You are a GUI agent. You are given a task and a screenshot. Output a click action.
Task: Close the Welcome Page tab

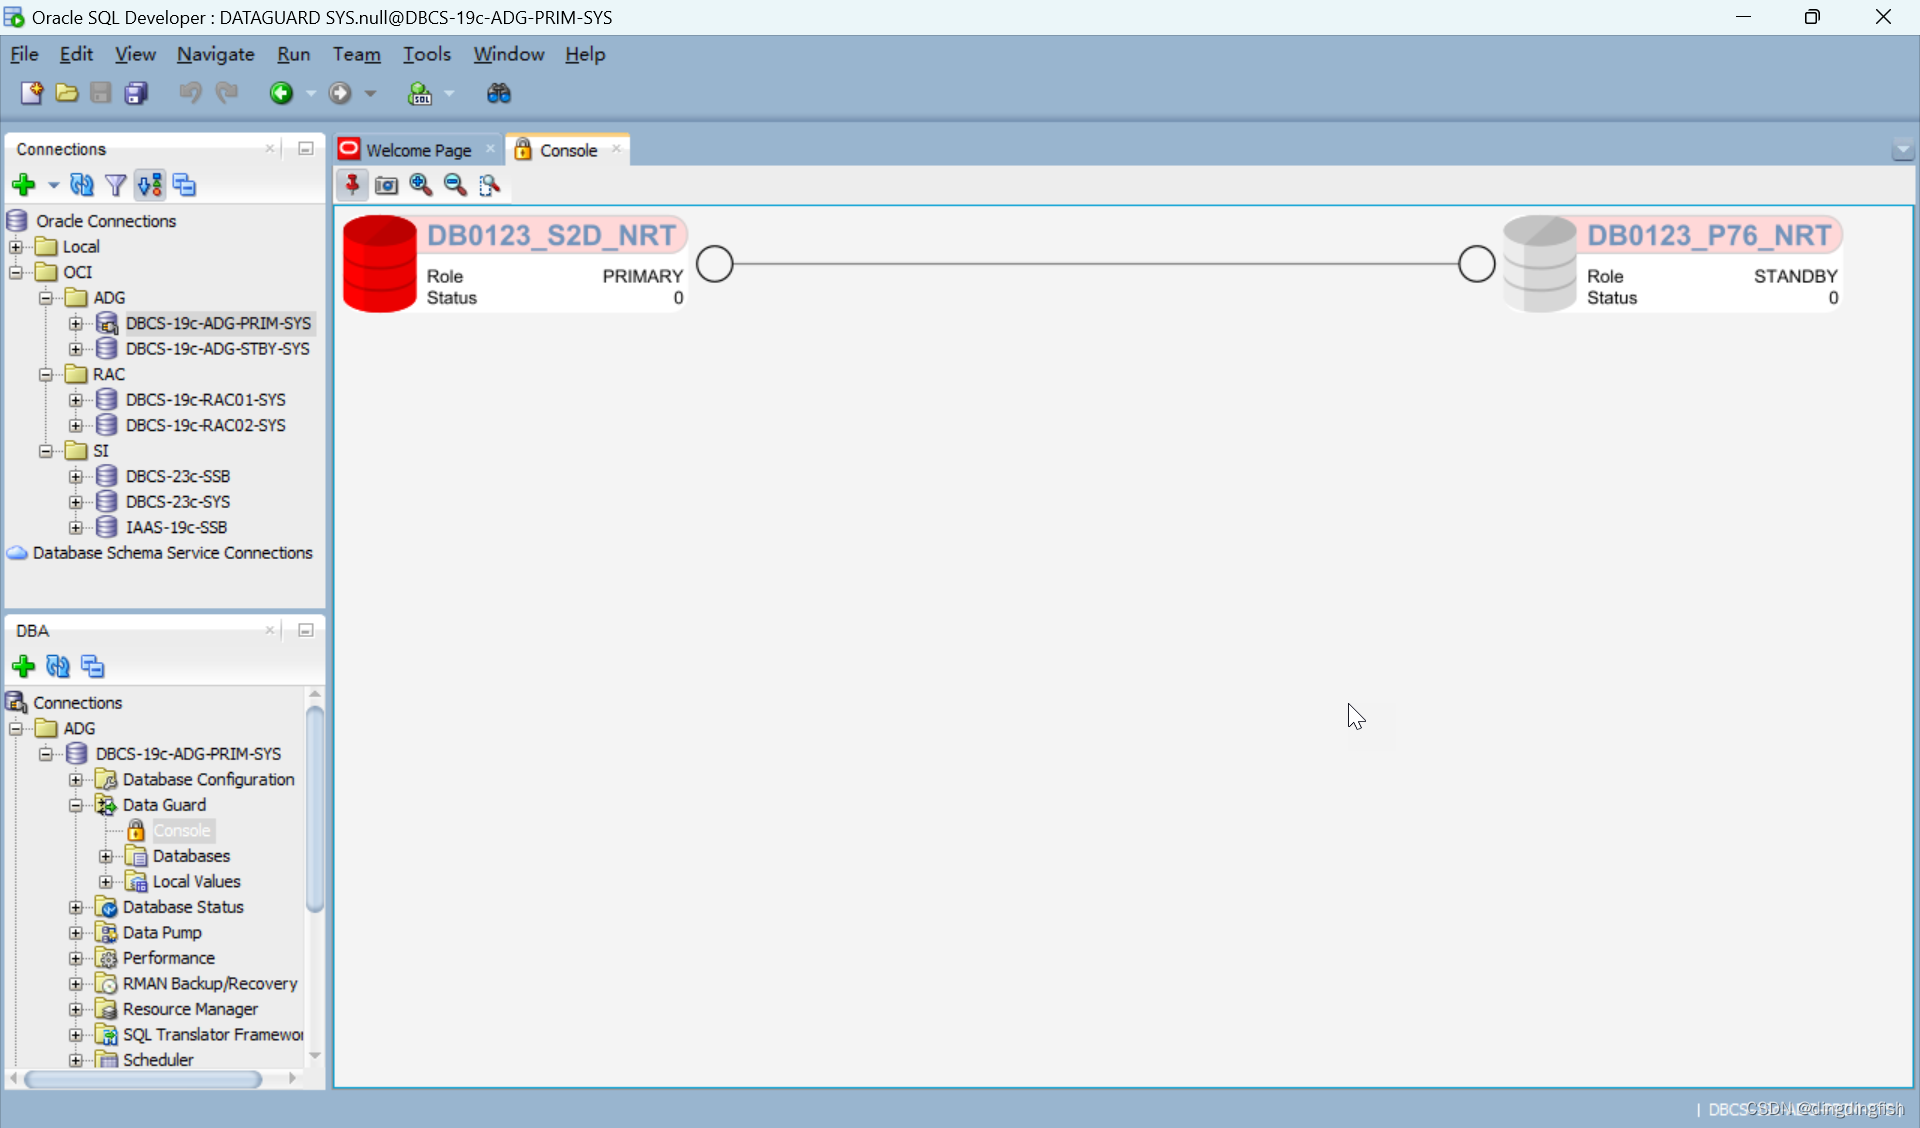[490, 149]
